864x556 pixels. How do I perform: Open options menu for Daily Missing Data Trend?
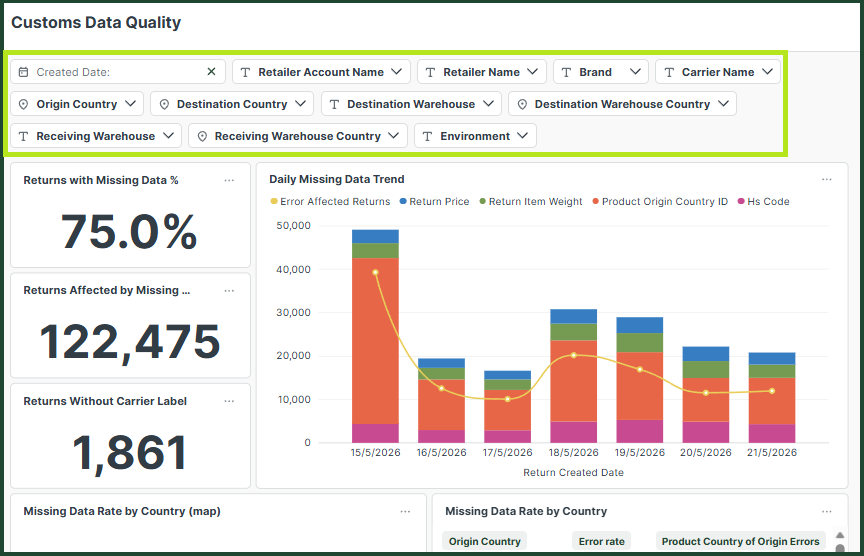pyautogui.click(x=827, y=179)
